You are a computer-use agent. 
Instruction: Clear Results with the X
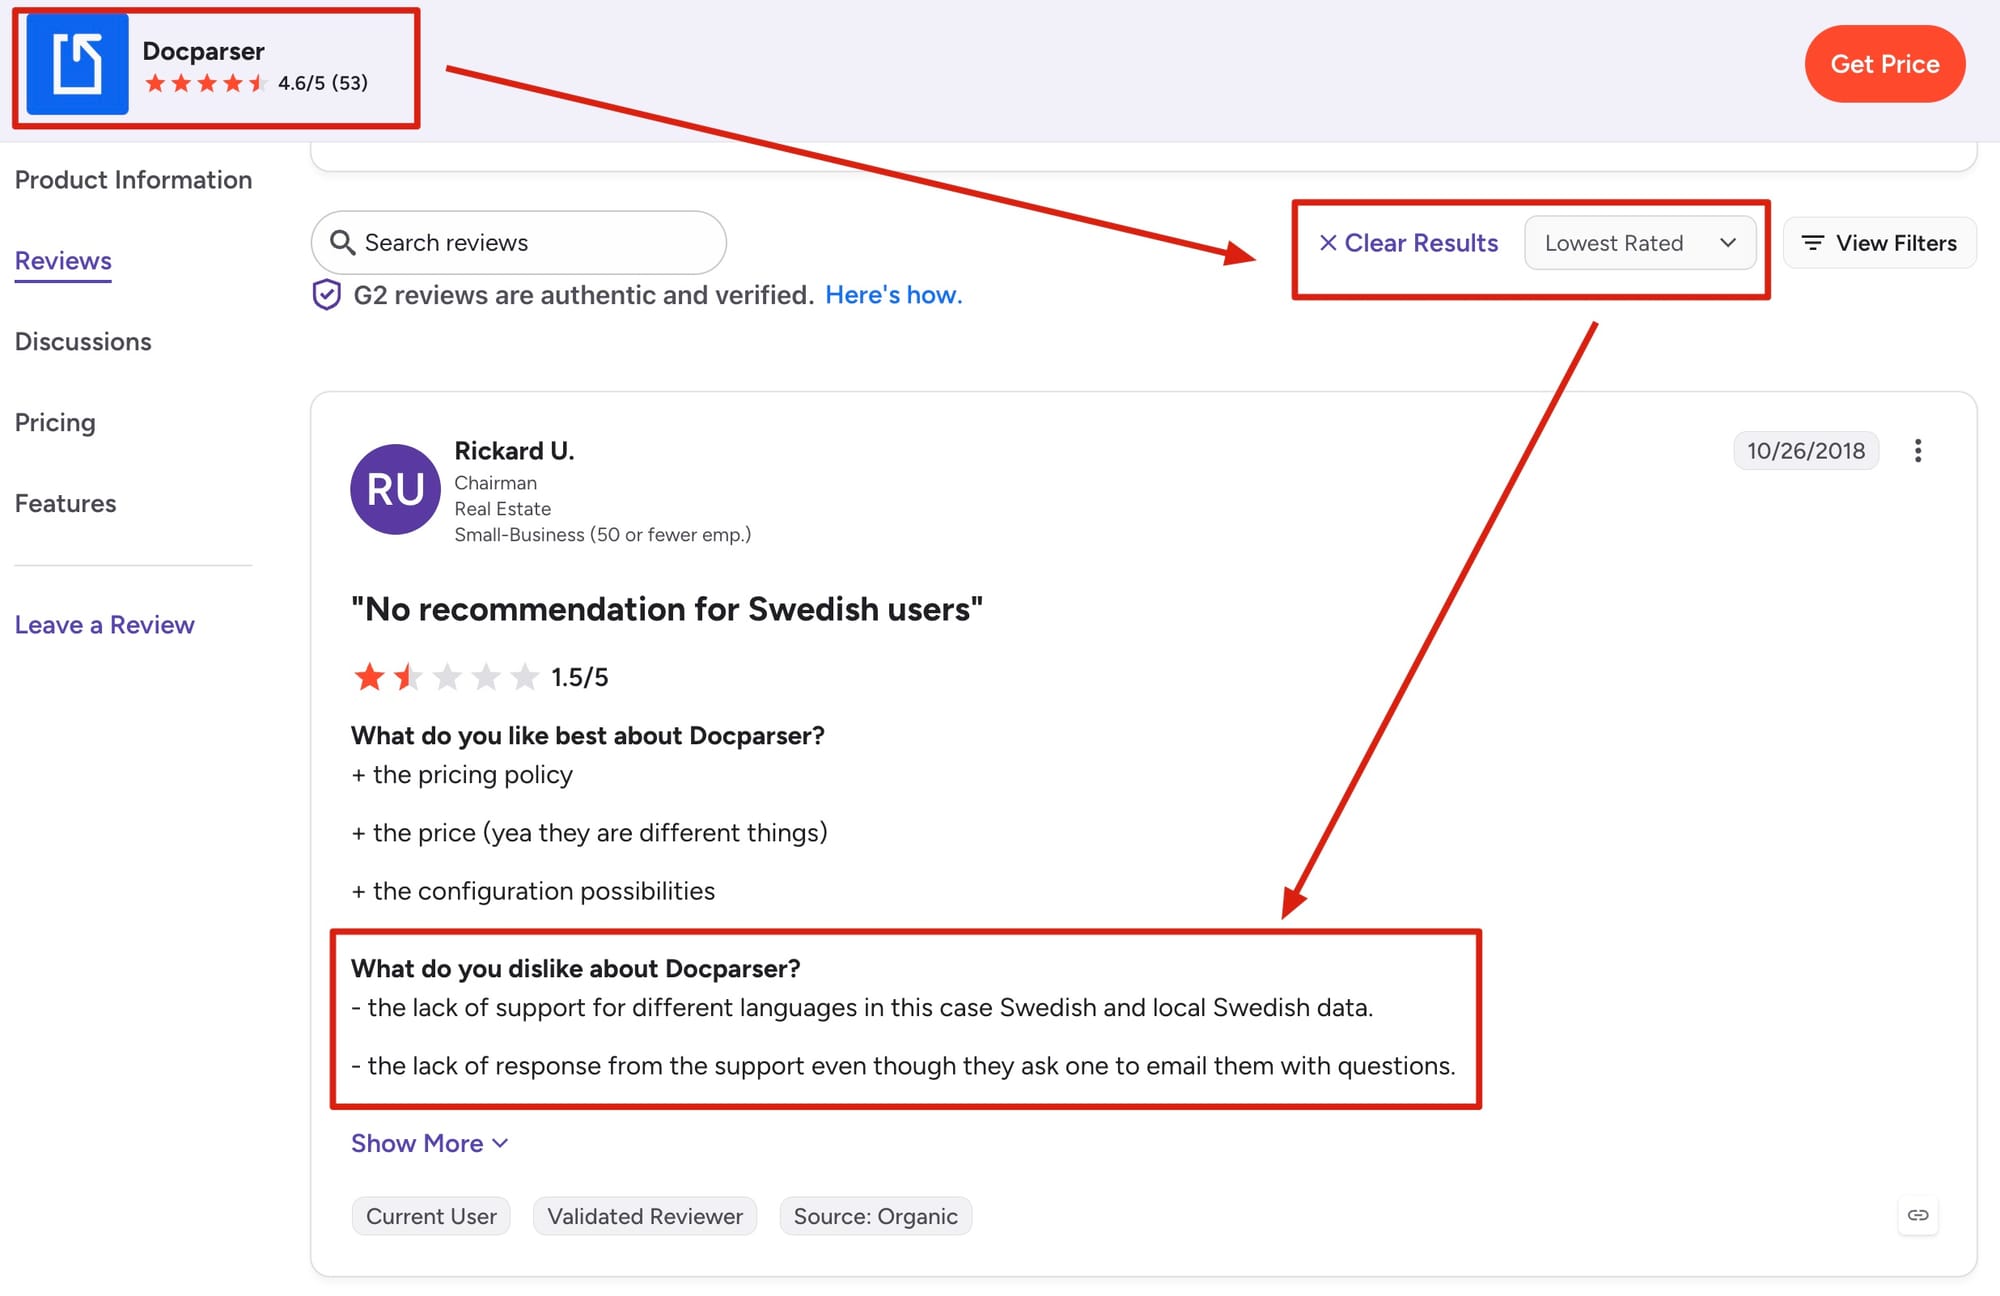pos(1408,243)
